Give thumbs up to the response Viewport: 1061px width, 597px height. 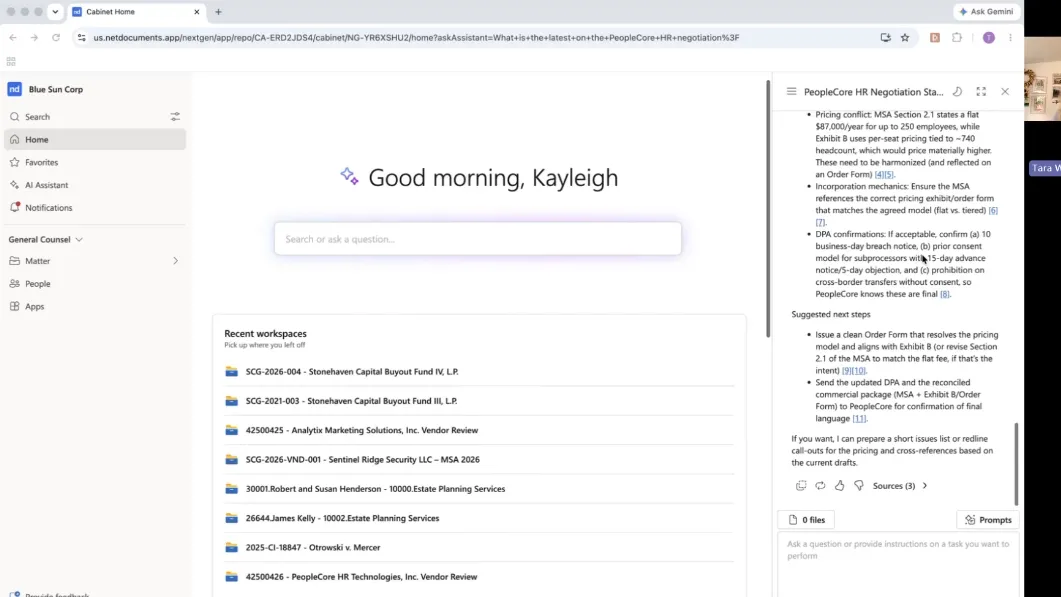pyautogui.click(x=839, y=486)
